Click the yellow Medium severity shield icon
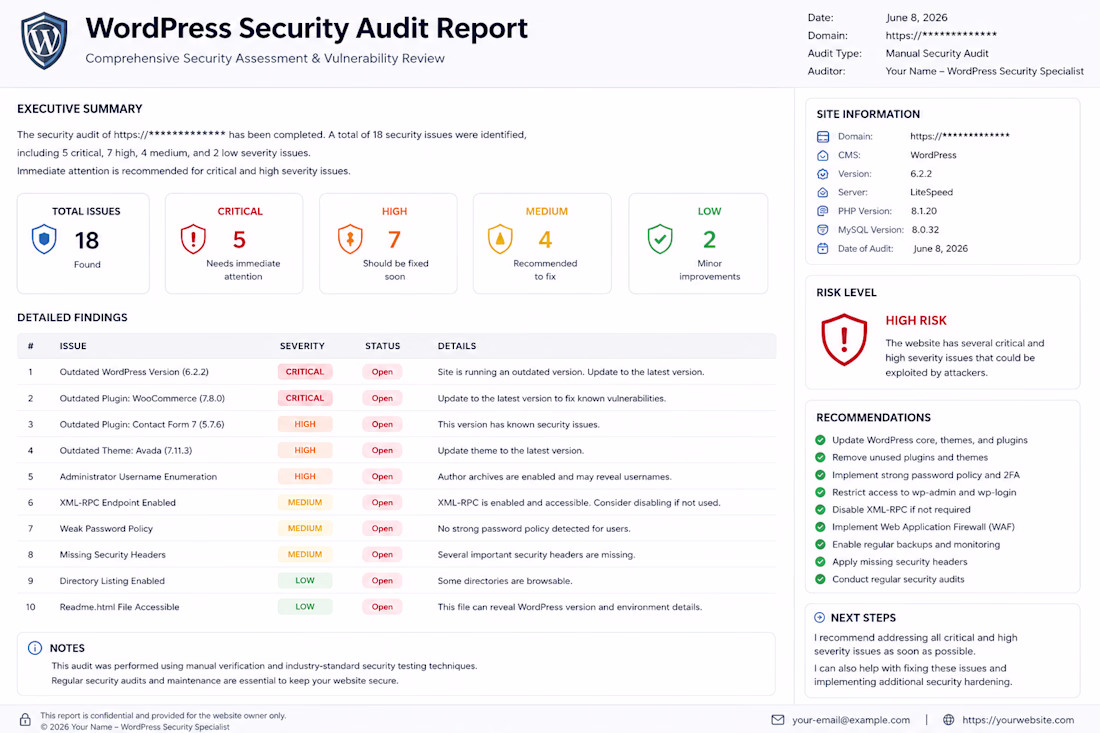The width and height of the screenshot is (1100, 733). point(500,239)
